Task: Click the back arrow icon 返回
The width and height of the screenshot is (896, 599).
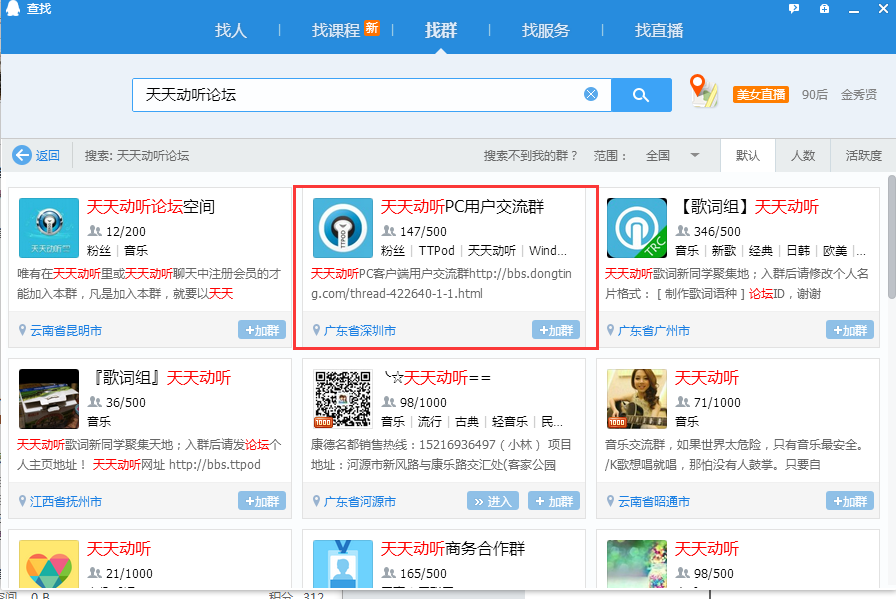Action: click(22, 155)
